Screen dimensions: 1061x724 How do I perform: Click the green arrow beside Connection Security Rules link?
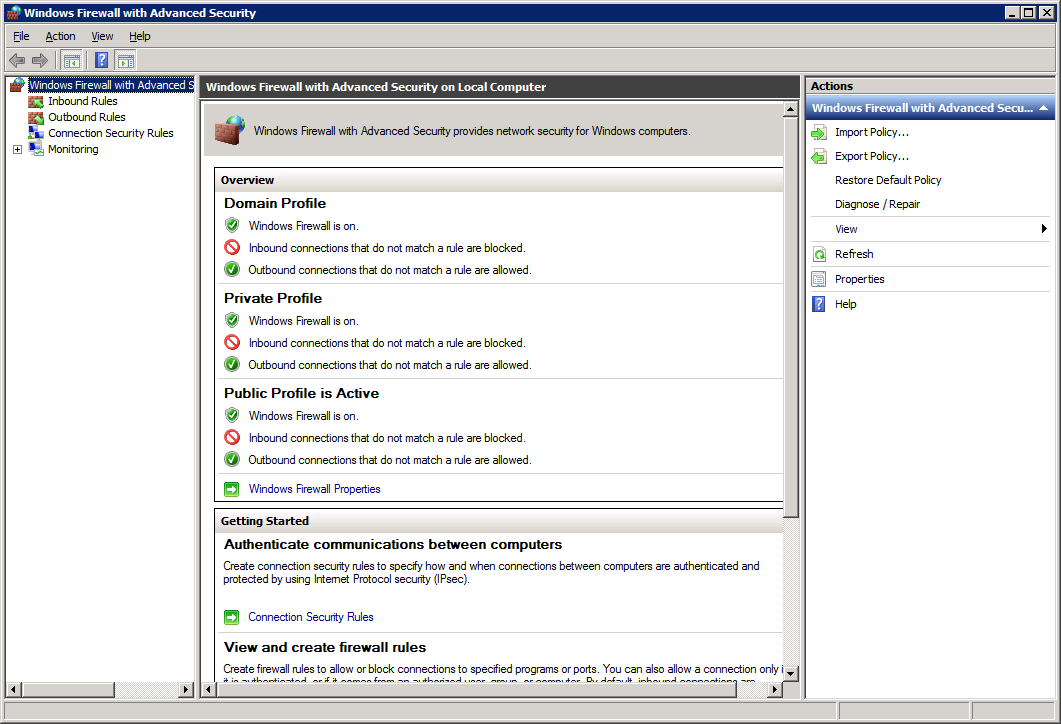[231, 617]
